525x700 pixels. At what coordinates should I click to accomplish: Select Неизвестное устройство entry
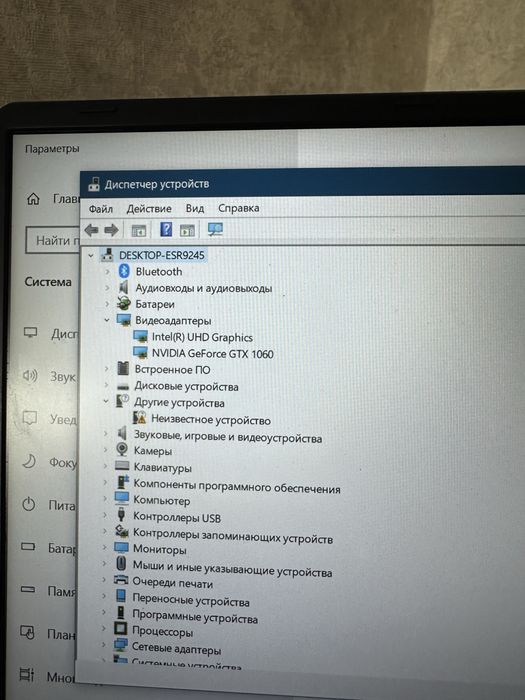(211, 420)
